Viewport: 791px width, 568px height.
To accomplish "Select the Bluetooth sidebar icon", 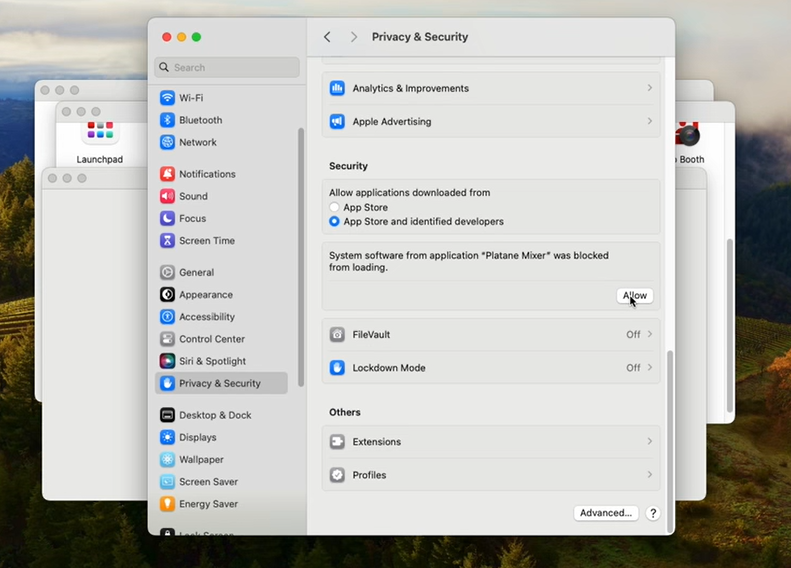I will click(167, 120).
